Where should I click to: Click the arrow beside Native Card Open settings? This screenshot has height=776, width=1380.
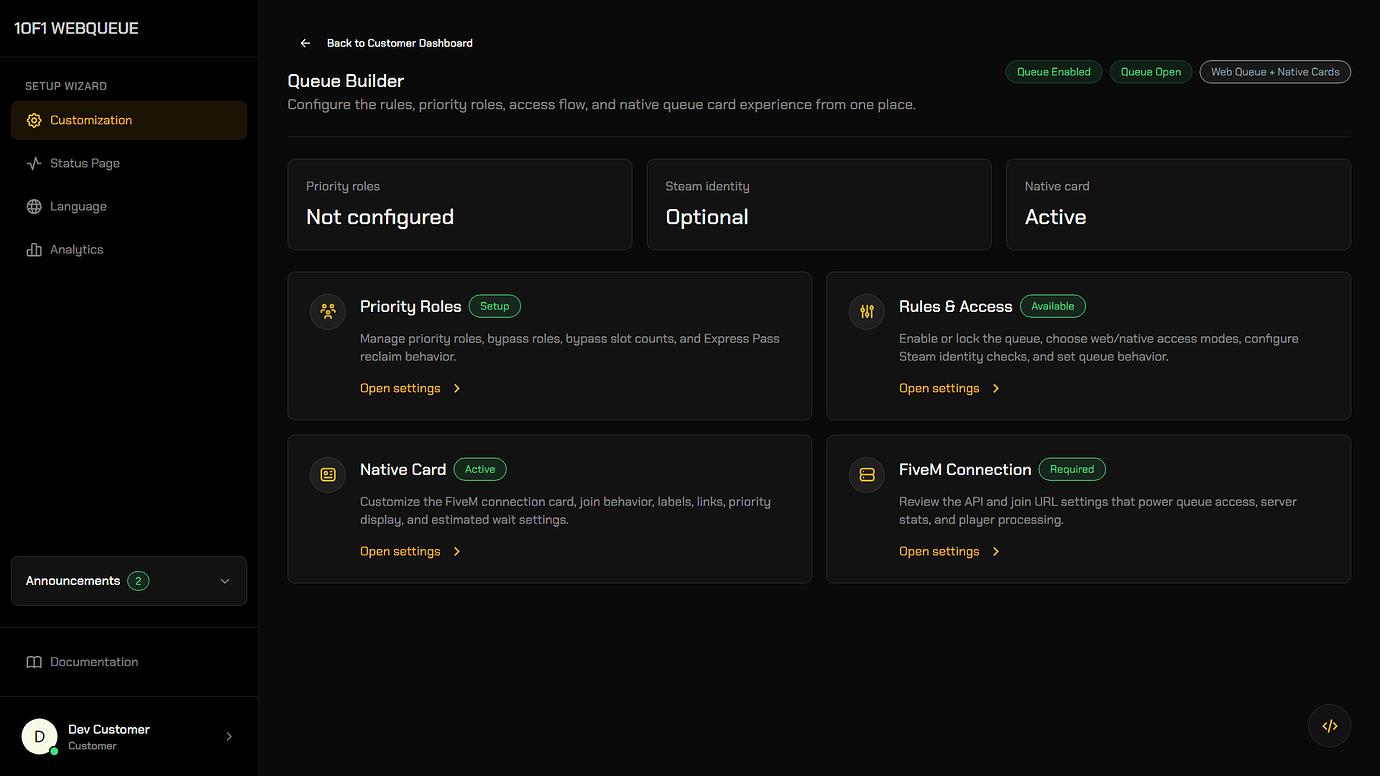(457, 551)
